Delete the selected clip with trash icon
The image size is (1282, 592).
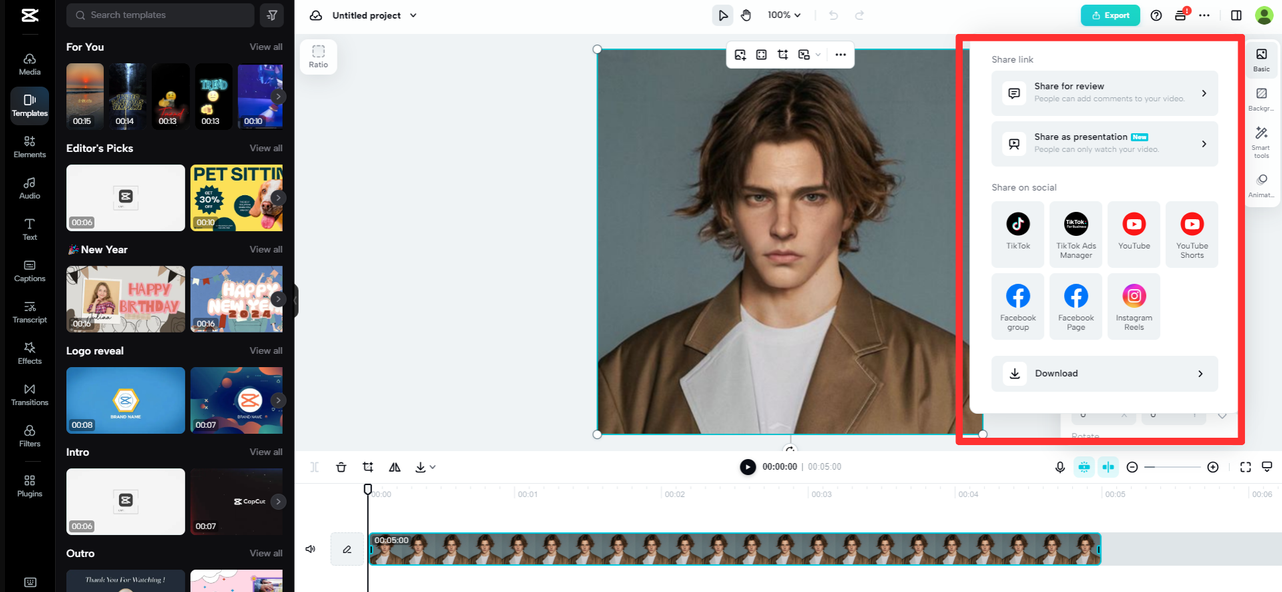[x=341, y=467]
